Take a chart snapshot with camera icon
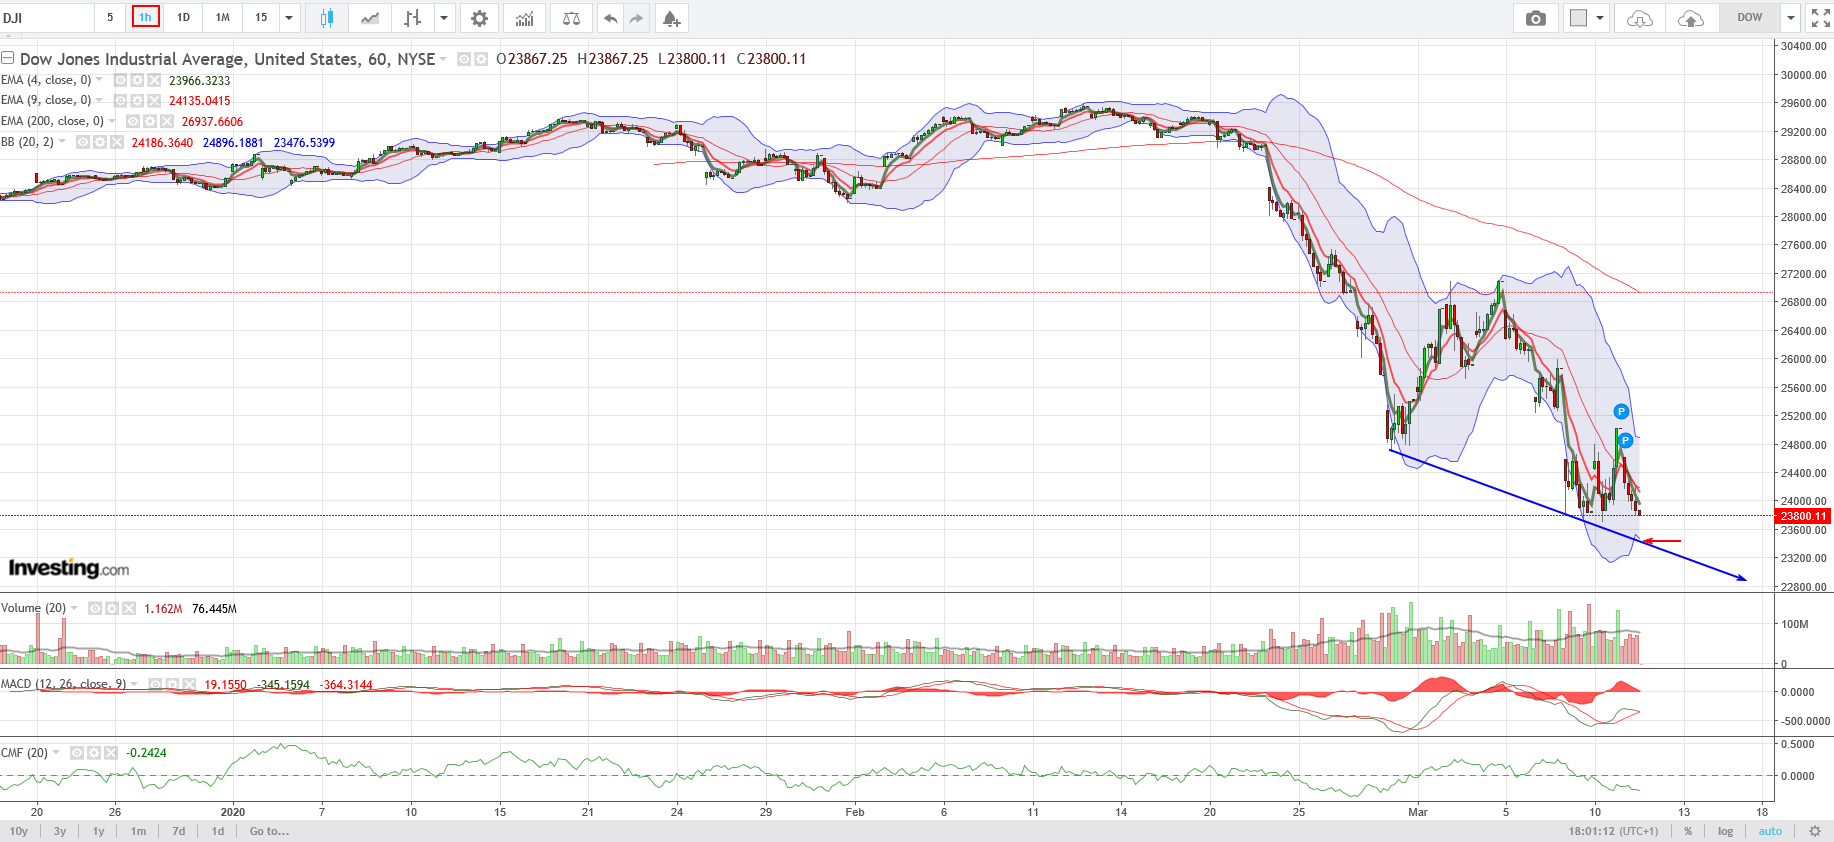The width and height of the screenshot is (1834, 842). (1536, 18)
